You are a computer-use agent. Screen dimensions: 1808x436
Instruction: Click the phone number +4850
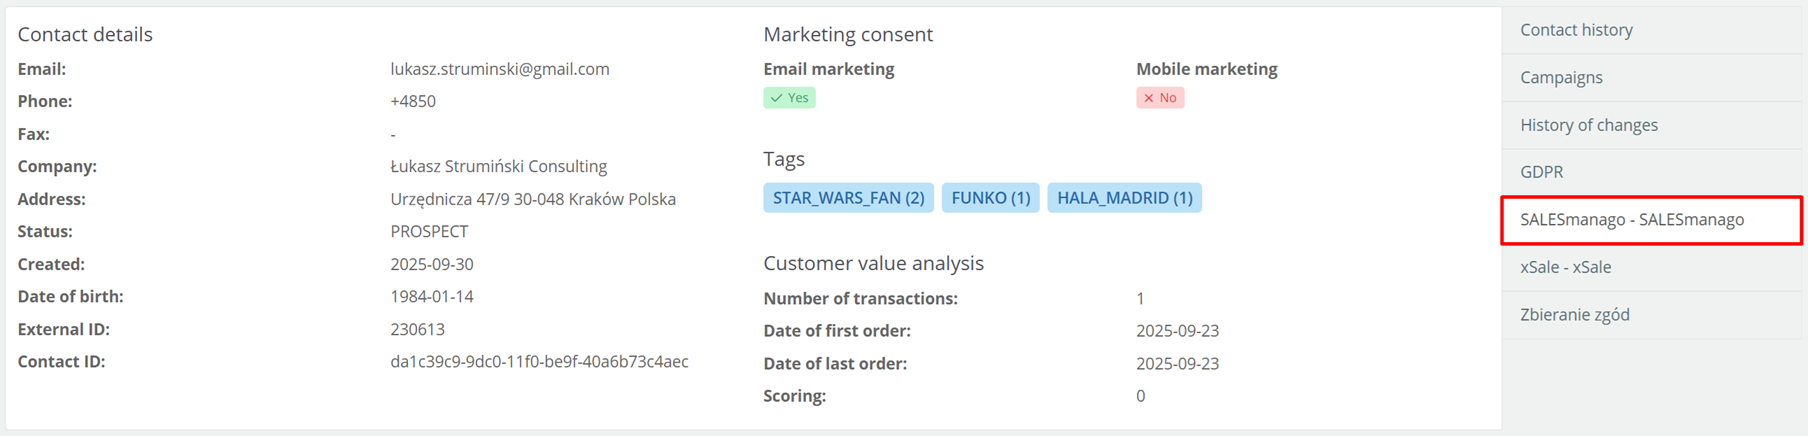click(412, 101)
